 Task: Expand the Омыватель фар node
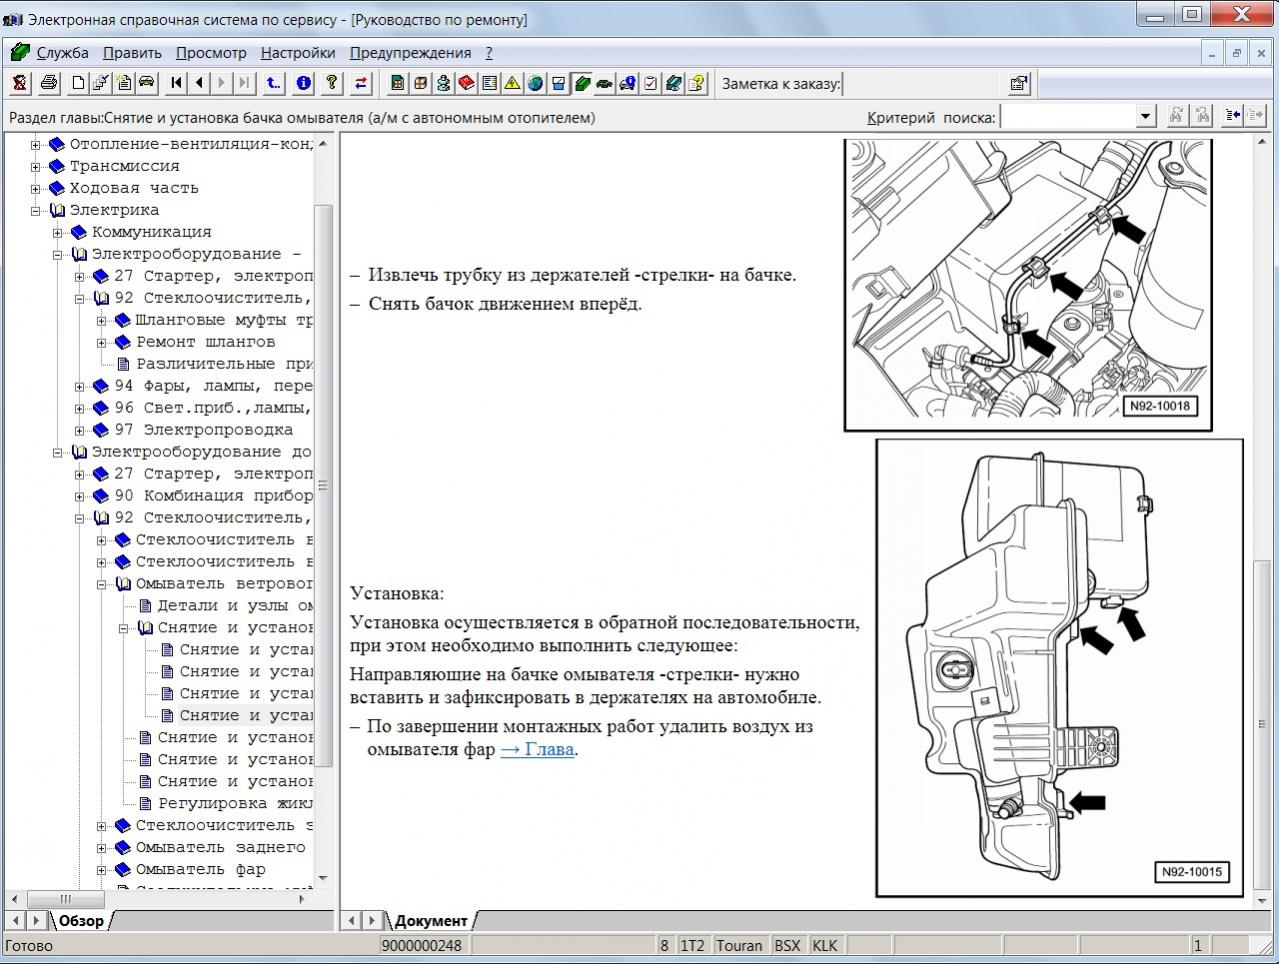tap(102, 870)
